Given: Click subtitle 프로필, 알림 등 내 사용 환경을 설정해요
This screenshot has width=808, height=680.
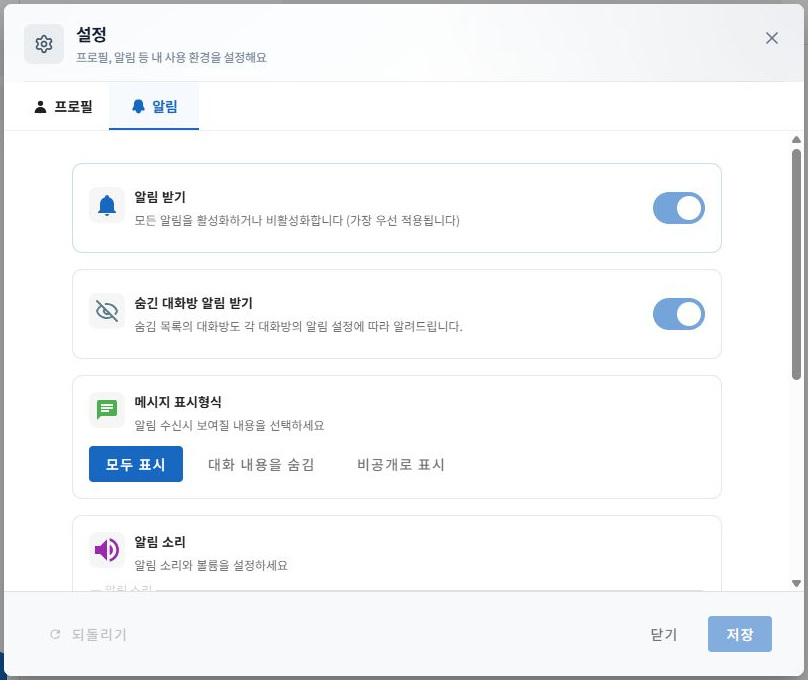Looking at the screenshot, I should coord(171,57).
